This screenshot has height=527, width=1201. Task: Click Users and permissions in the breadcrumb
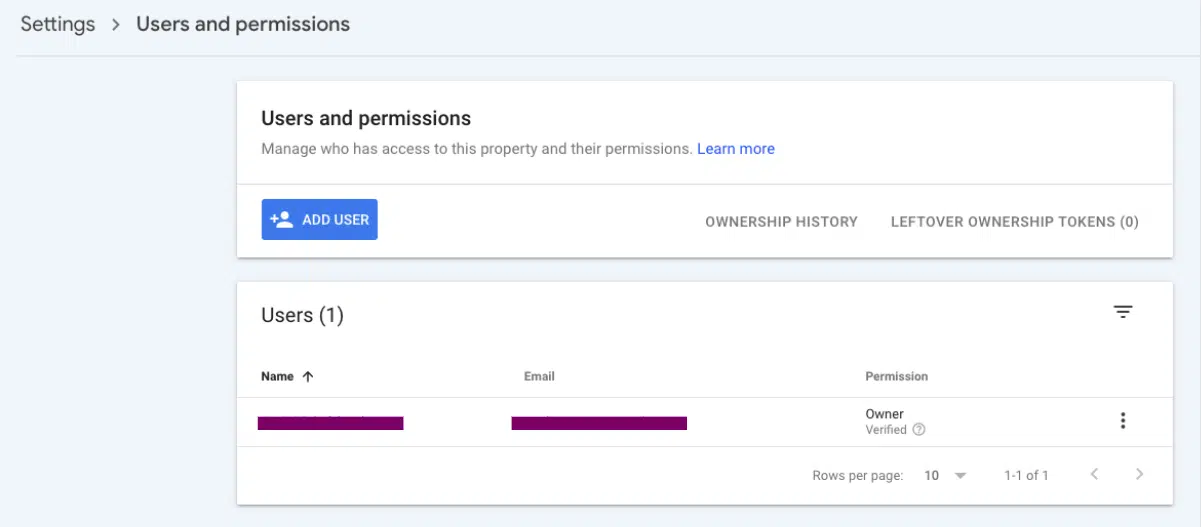tap(243, 24)
